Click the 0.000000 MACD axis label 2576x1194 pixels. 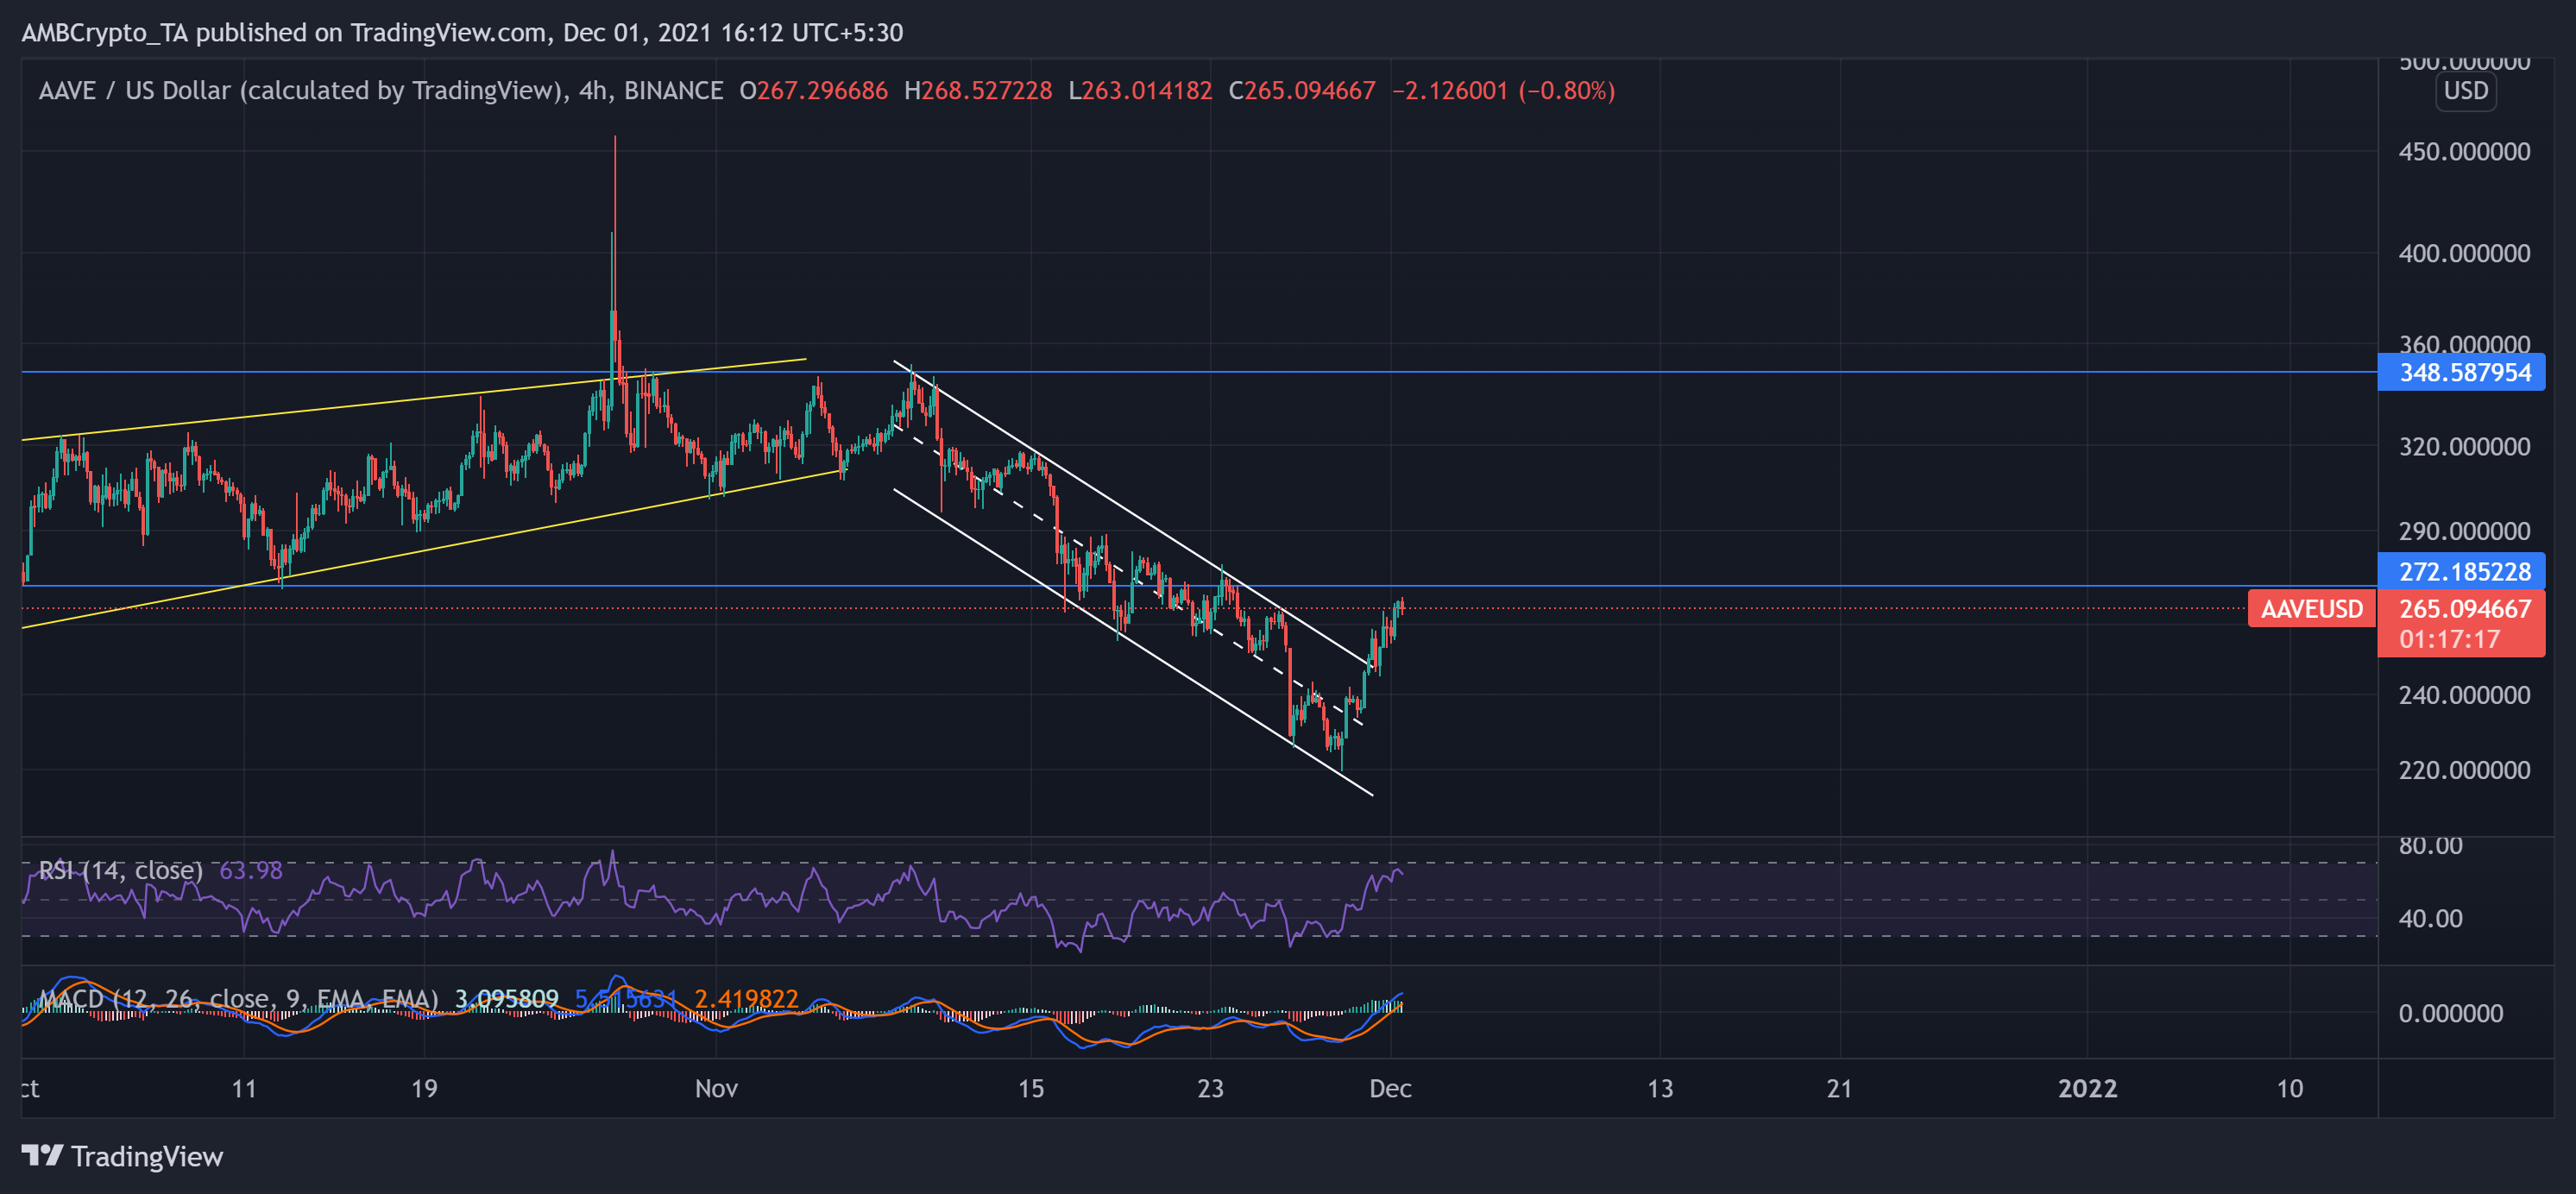pos(2450,1013)
